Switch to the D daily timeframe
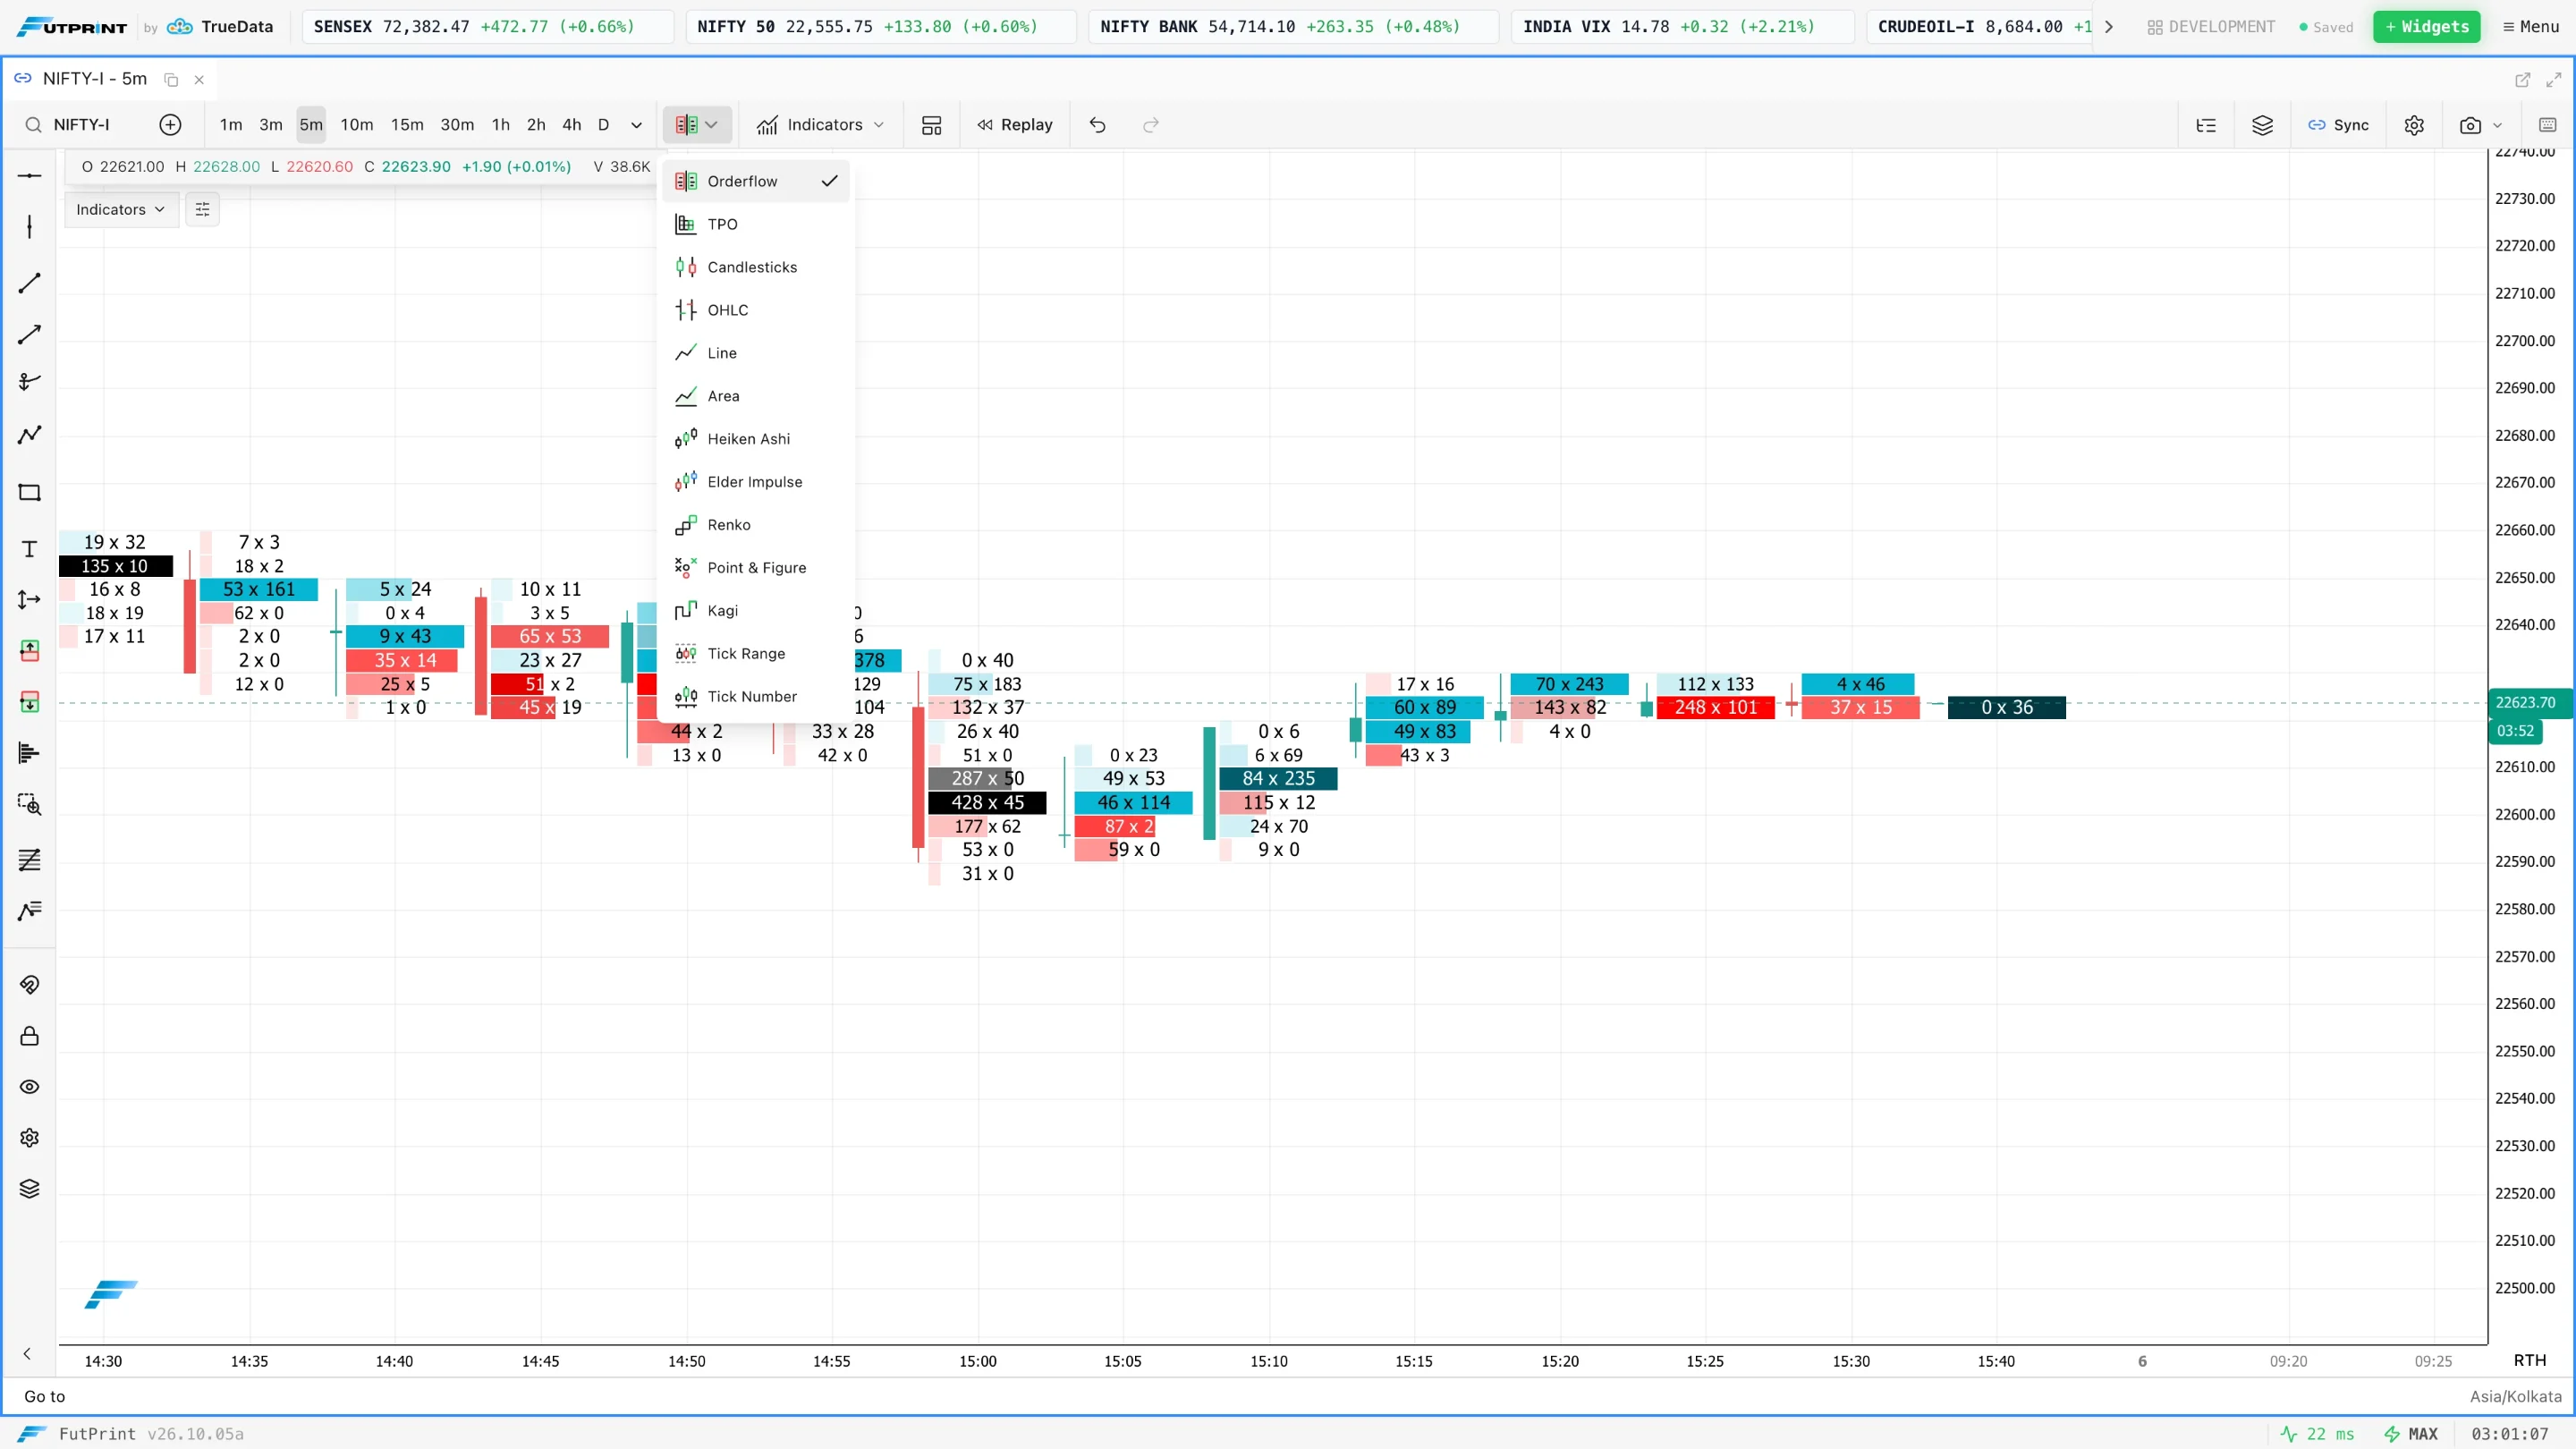Image resolution: width=2576 pixels, height=1449 pixels. pyautogui.click(x=603, y=125)
